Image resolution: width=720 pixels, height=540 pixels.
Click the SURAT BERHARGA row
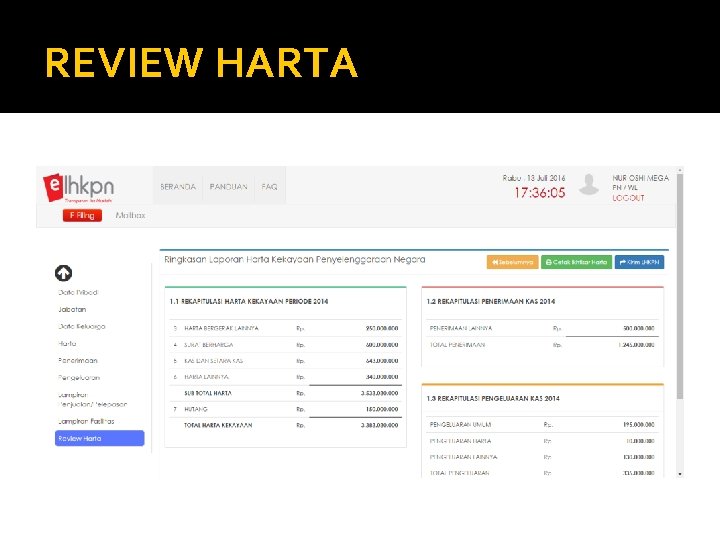click(286, 345)
